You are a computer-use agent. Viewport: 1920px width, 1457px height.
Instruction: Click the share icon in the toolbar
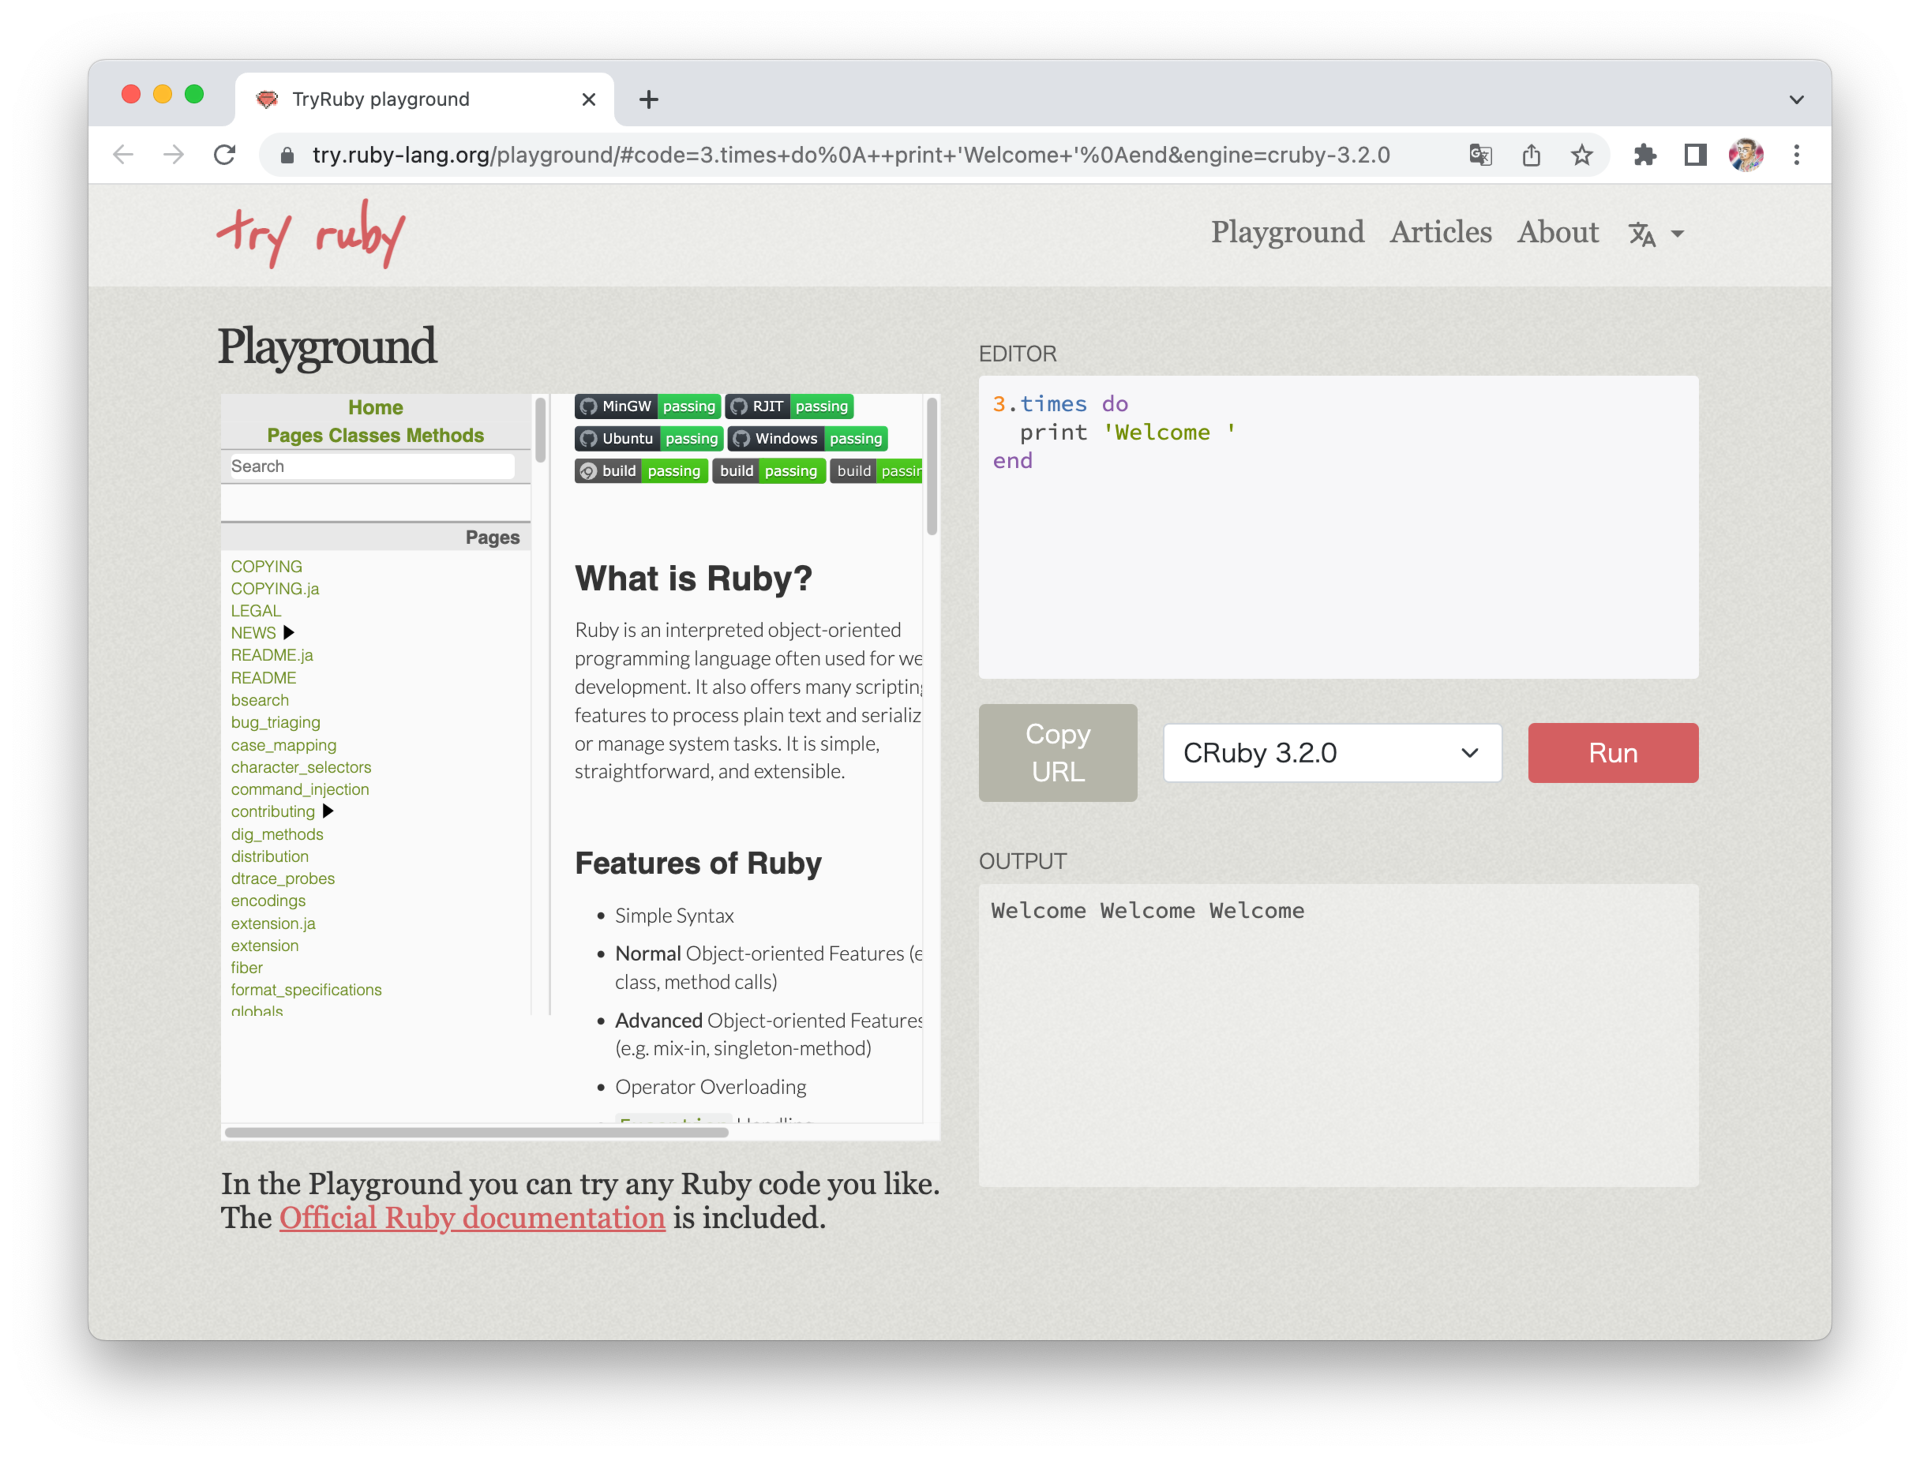point(1531,154)
